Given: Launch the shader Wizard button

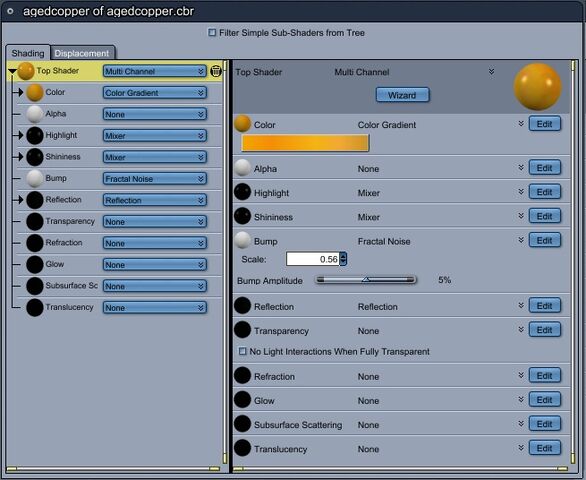Looking at the screenshot, I should pyautogui.click(x=402, y=95).
